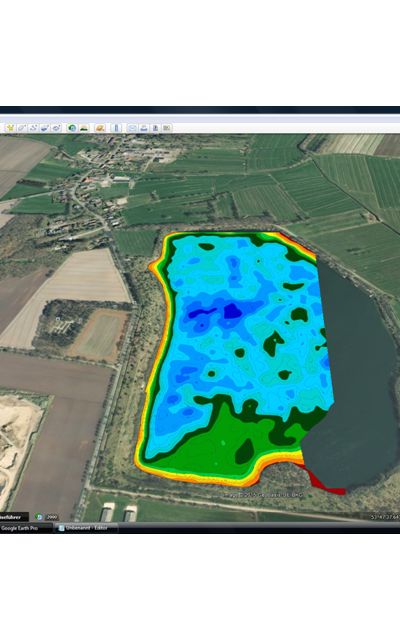Click the Email envelope icon
Viewport: 400px width, 640px height.
(132, 128)
